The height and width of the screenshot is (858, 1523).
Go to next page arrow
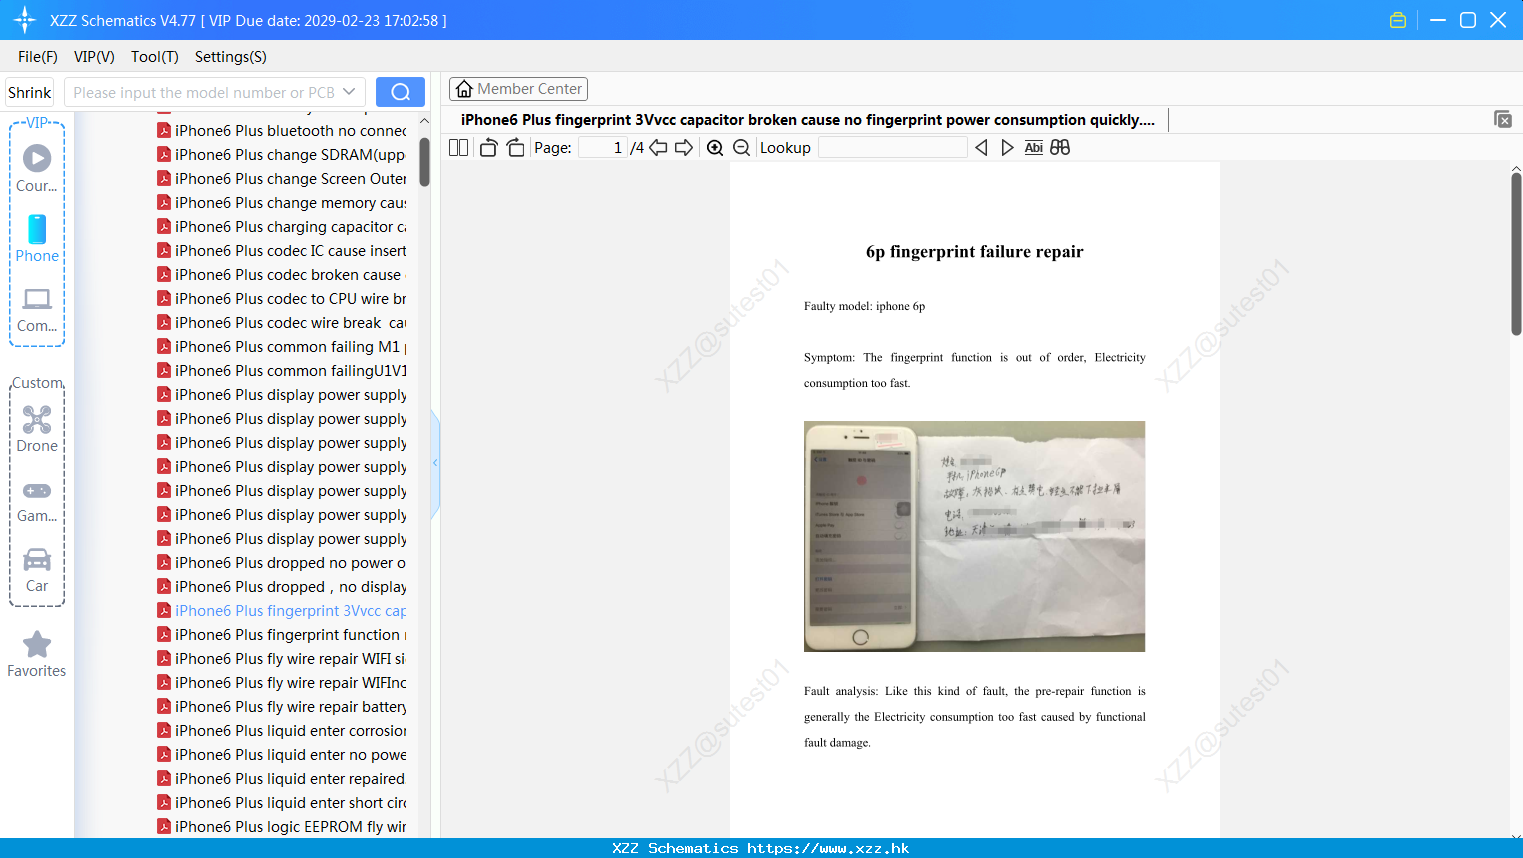point(684,147)
